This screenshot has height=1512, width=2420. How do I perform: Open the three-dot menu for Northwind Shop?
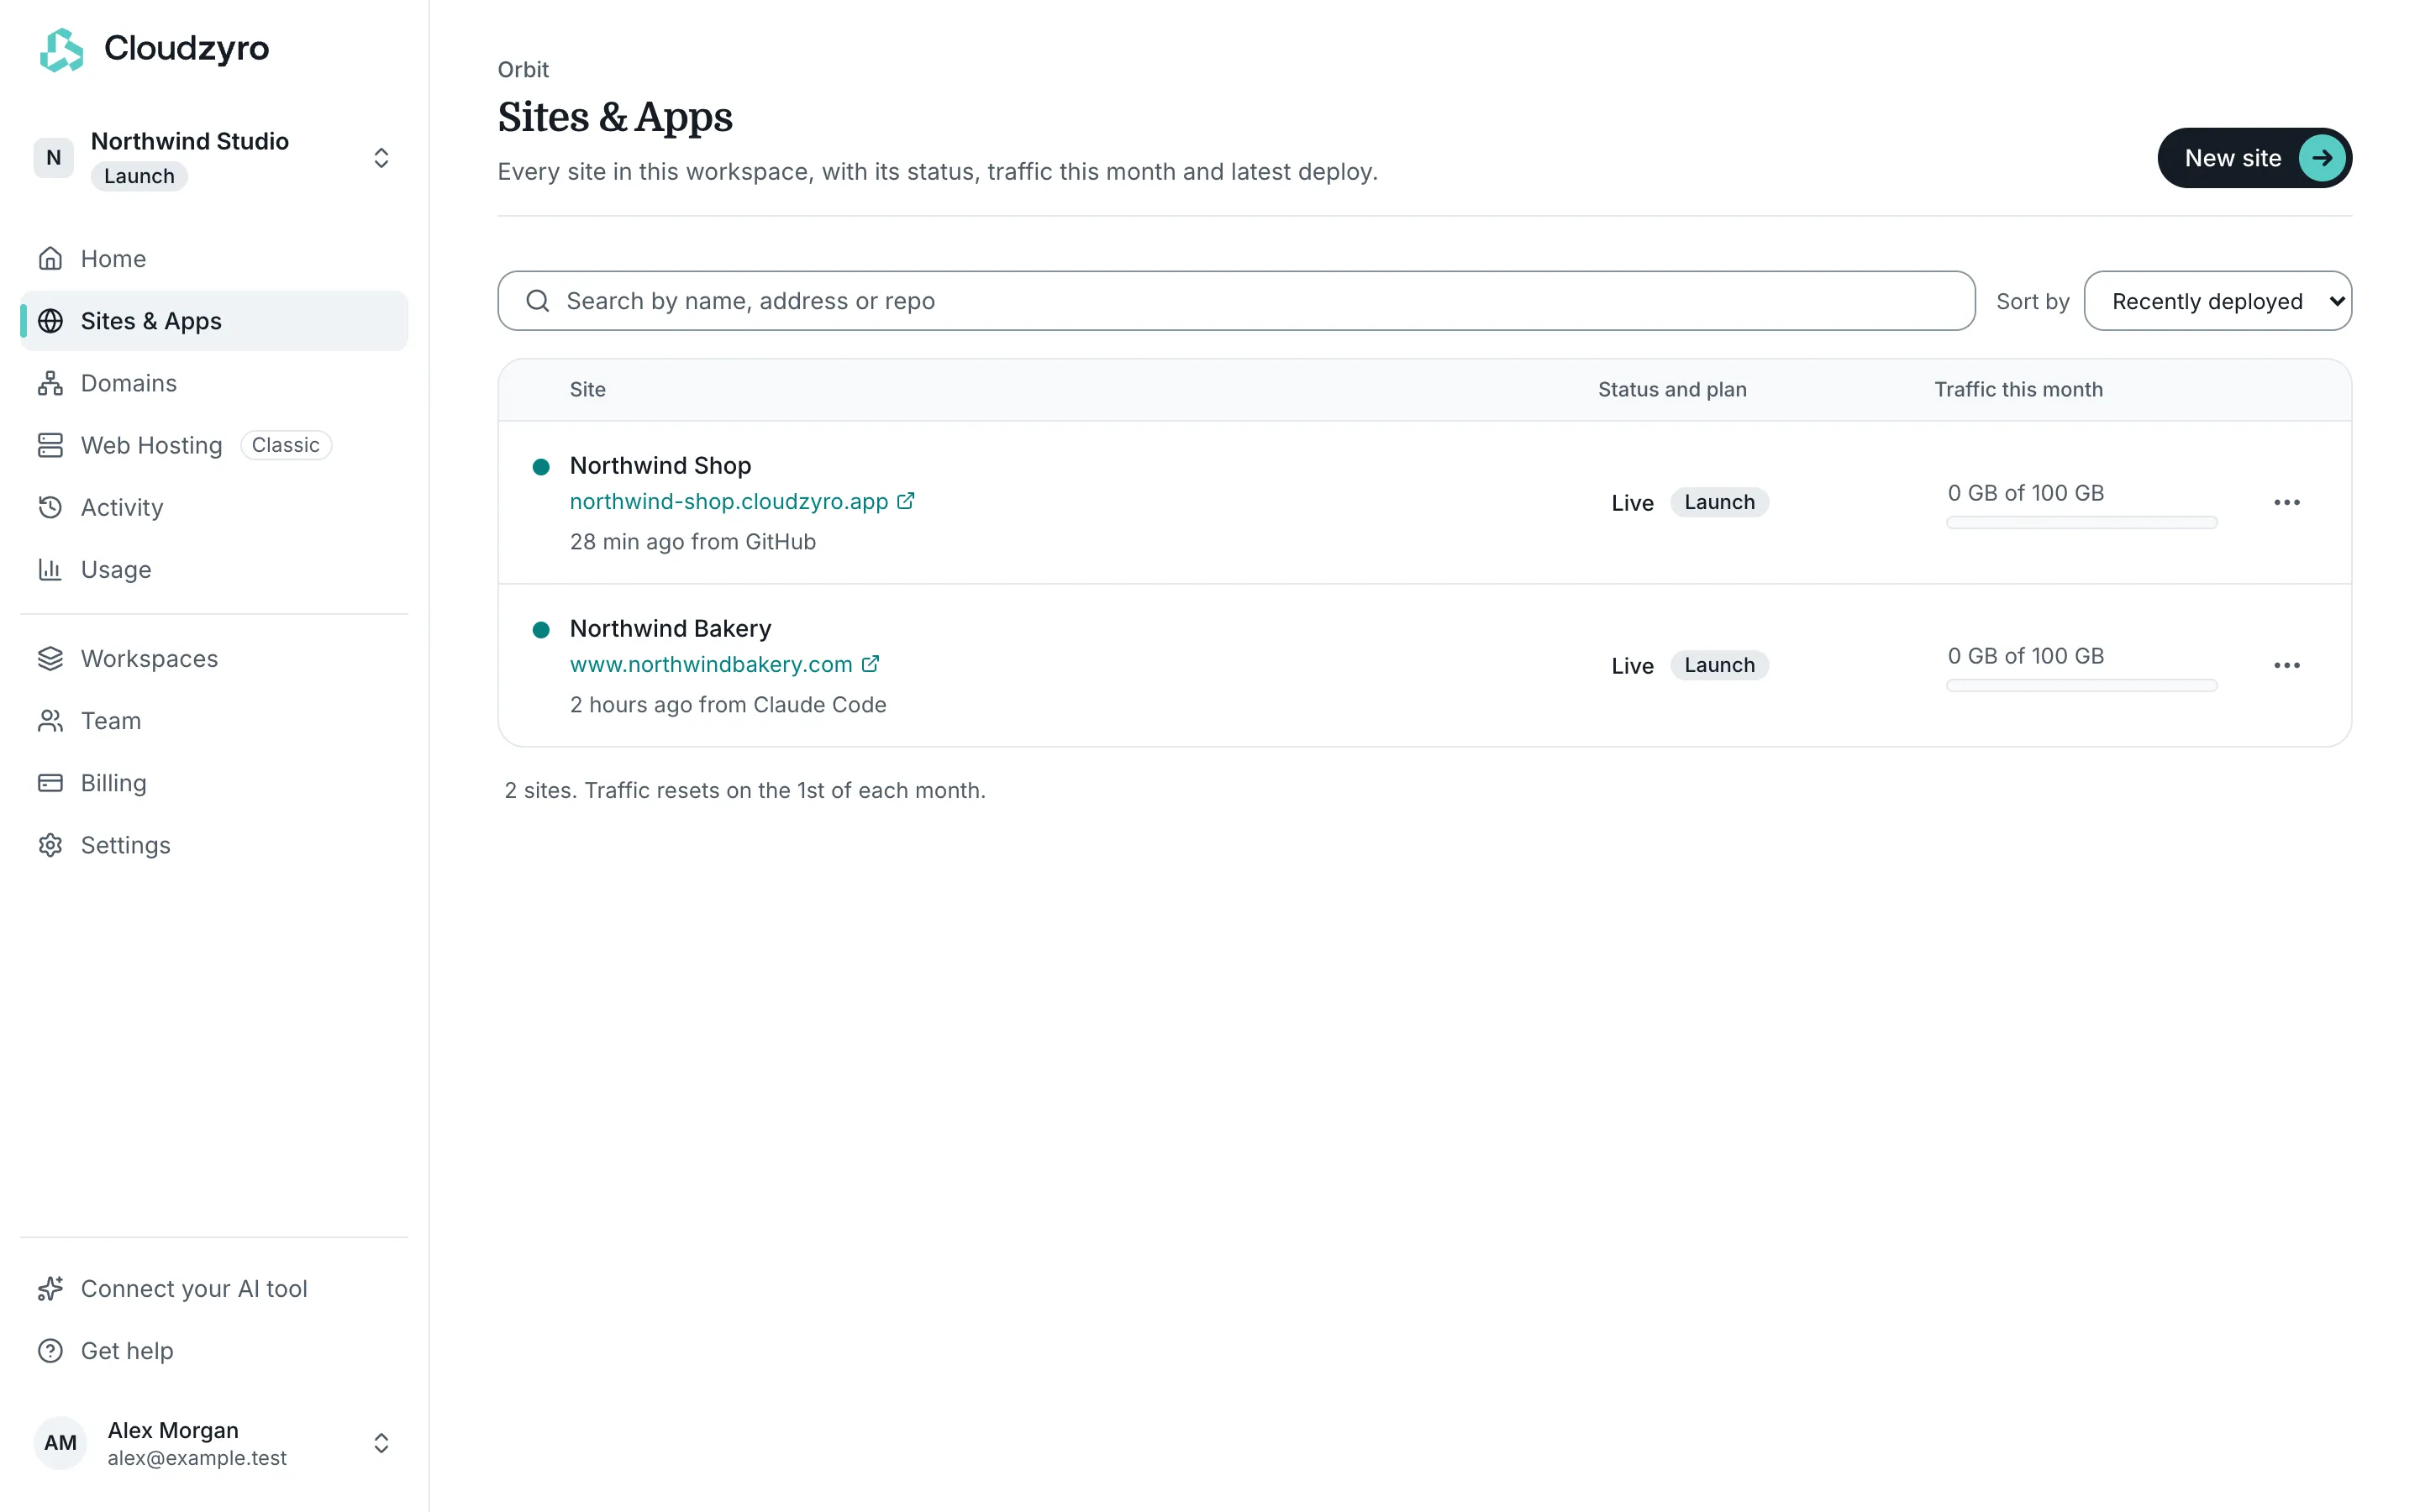(x=2286, y=502)
